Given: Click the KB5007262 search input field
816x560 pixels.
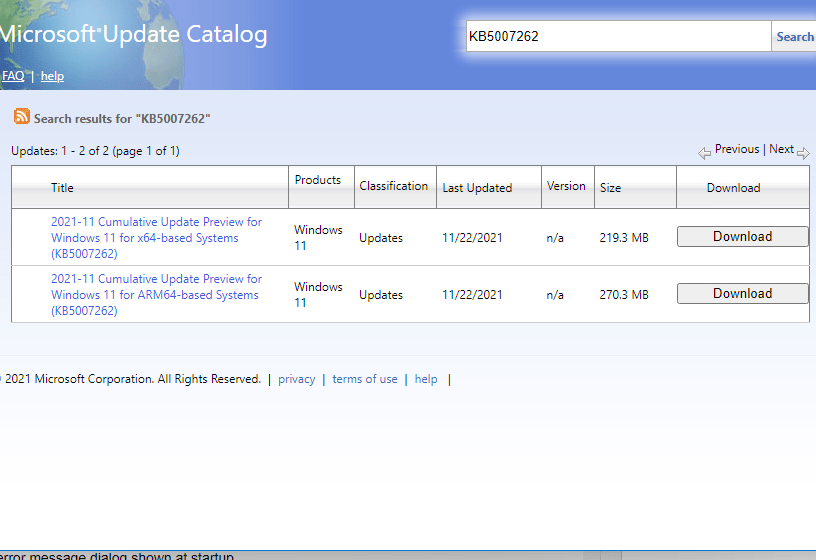Looking at the screenshot, I should click(x=618, y=36).
